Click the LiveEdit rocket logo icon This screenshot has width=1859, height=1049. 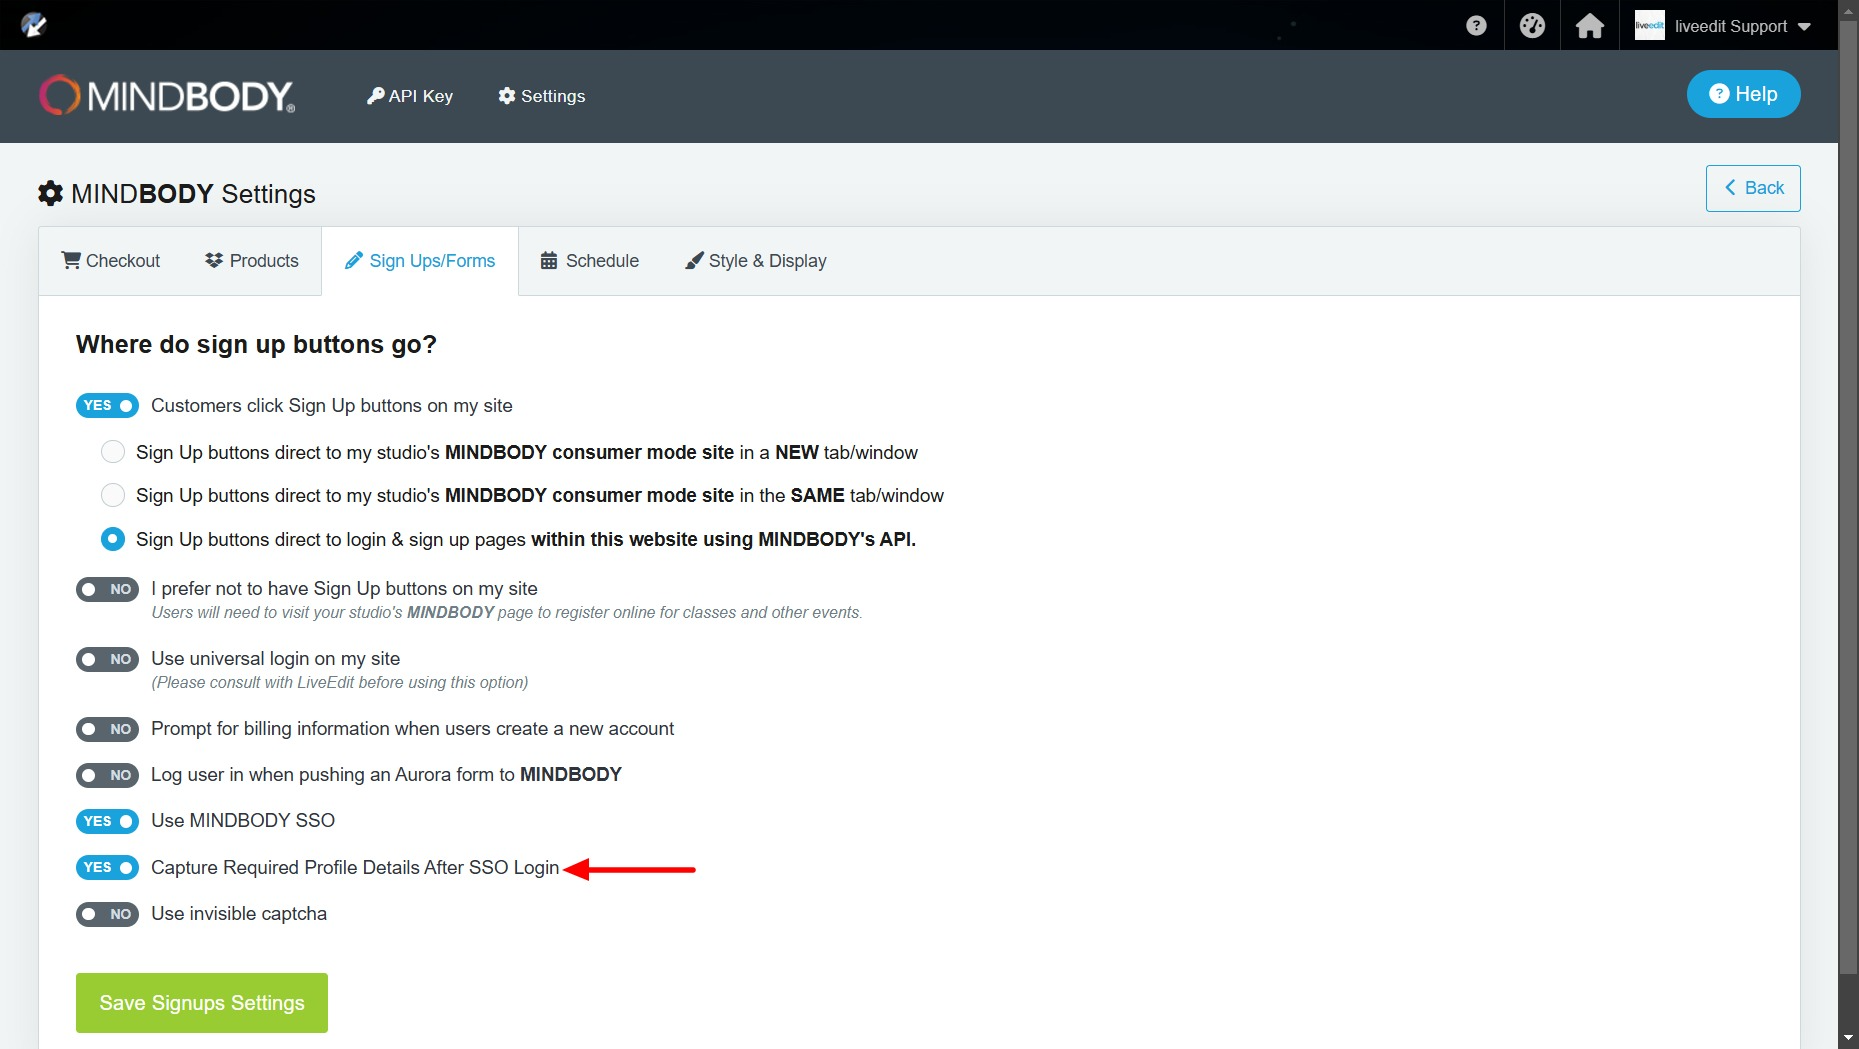click(34, 25)
